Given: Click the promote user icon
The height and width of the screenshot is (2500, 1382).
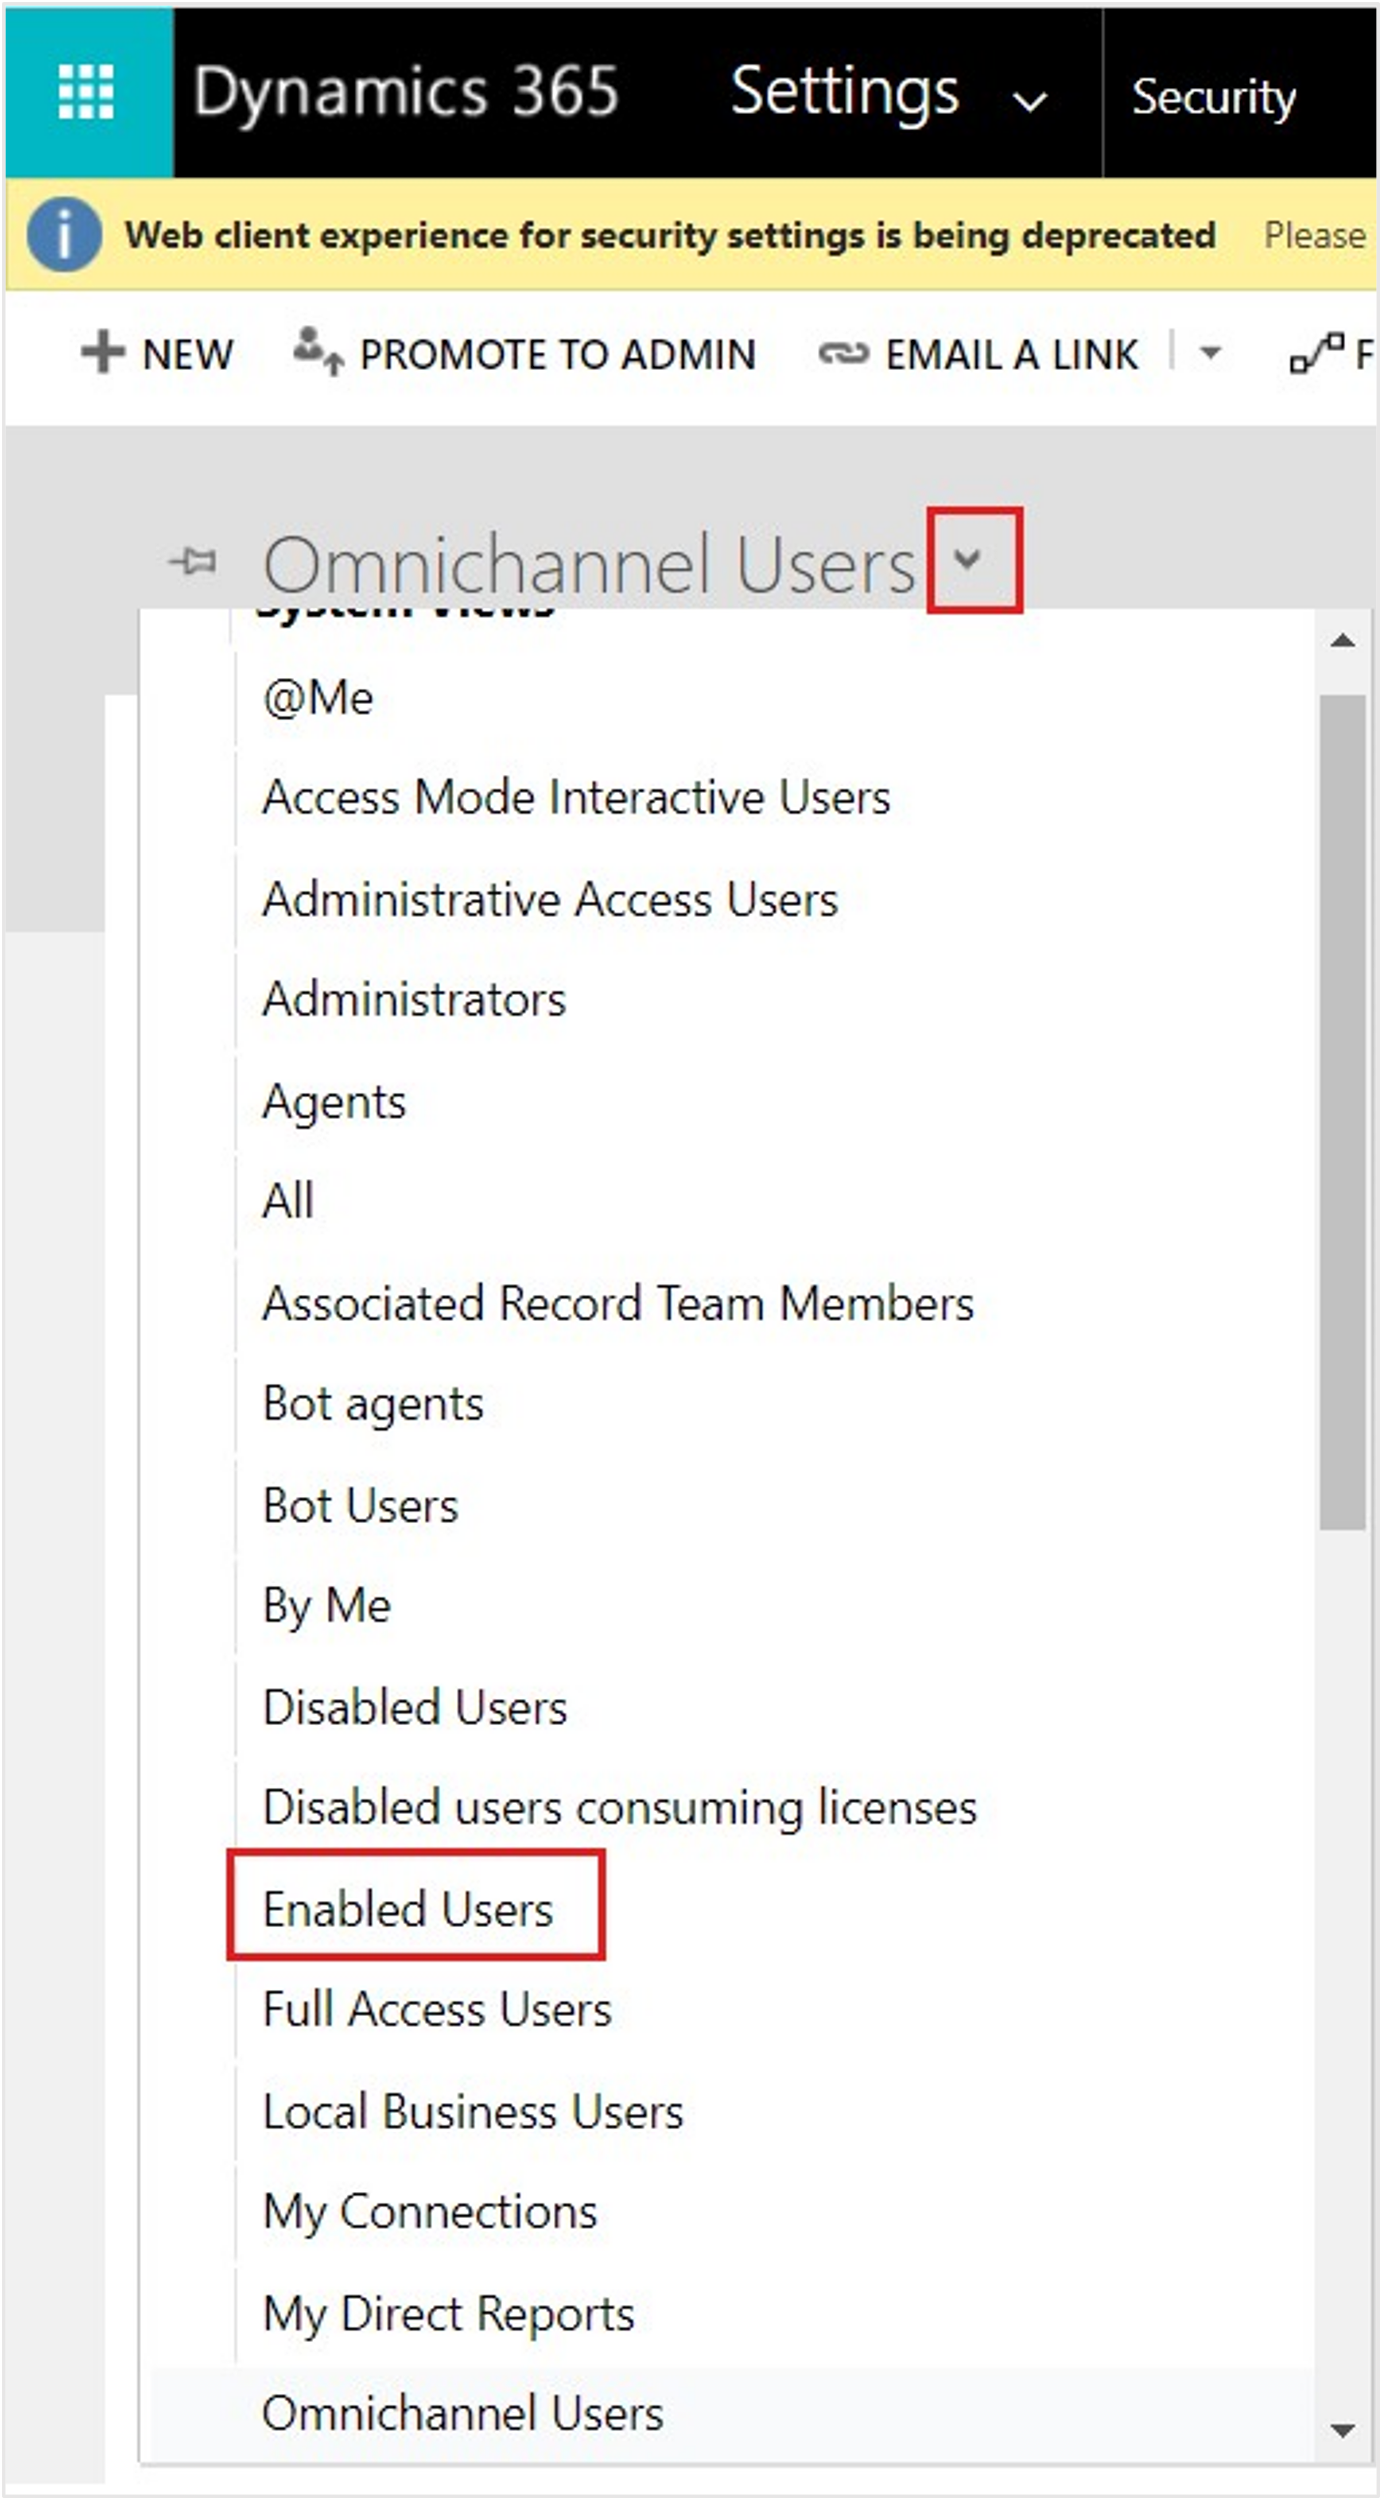Looking at the screenshot, I should (x=319, y=352).
